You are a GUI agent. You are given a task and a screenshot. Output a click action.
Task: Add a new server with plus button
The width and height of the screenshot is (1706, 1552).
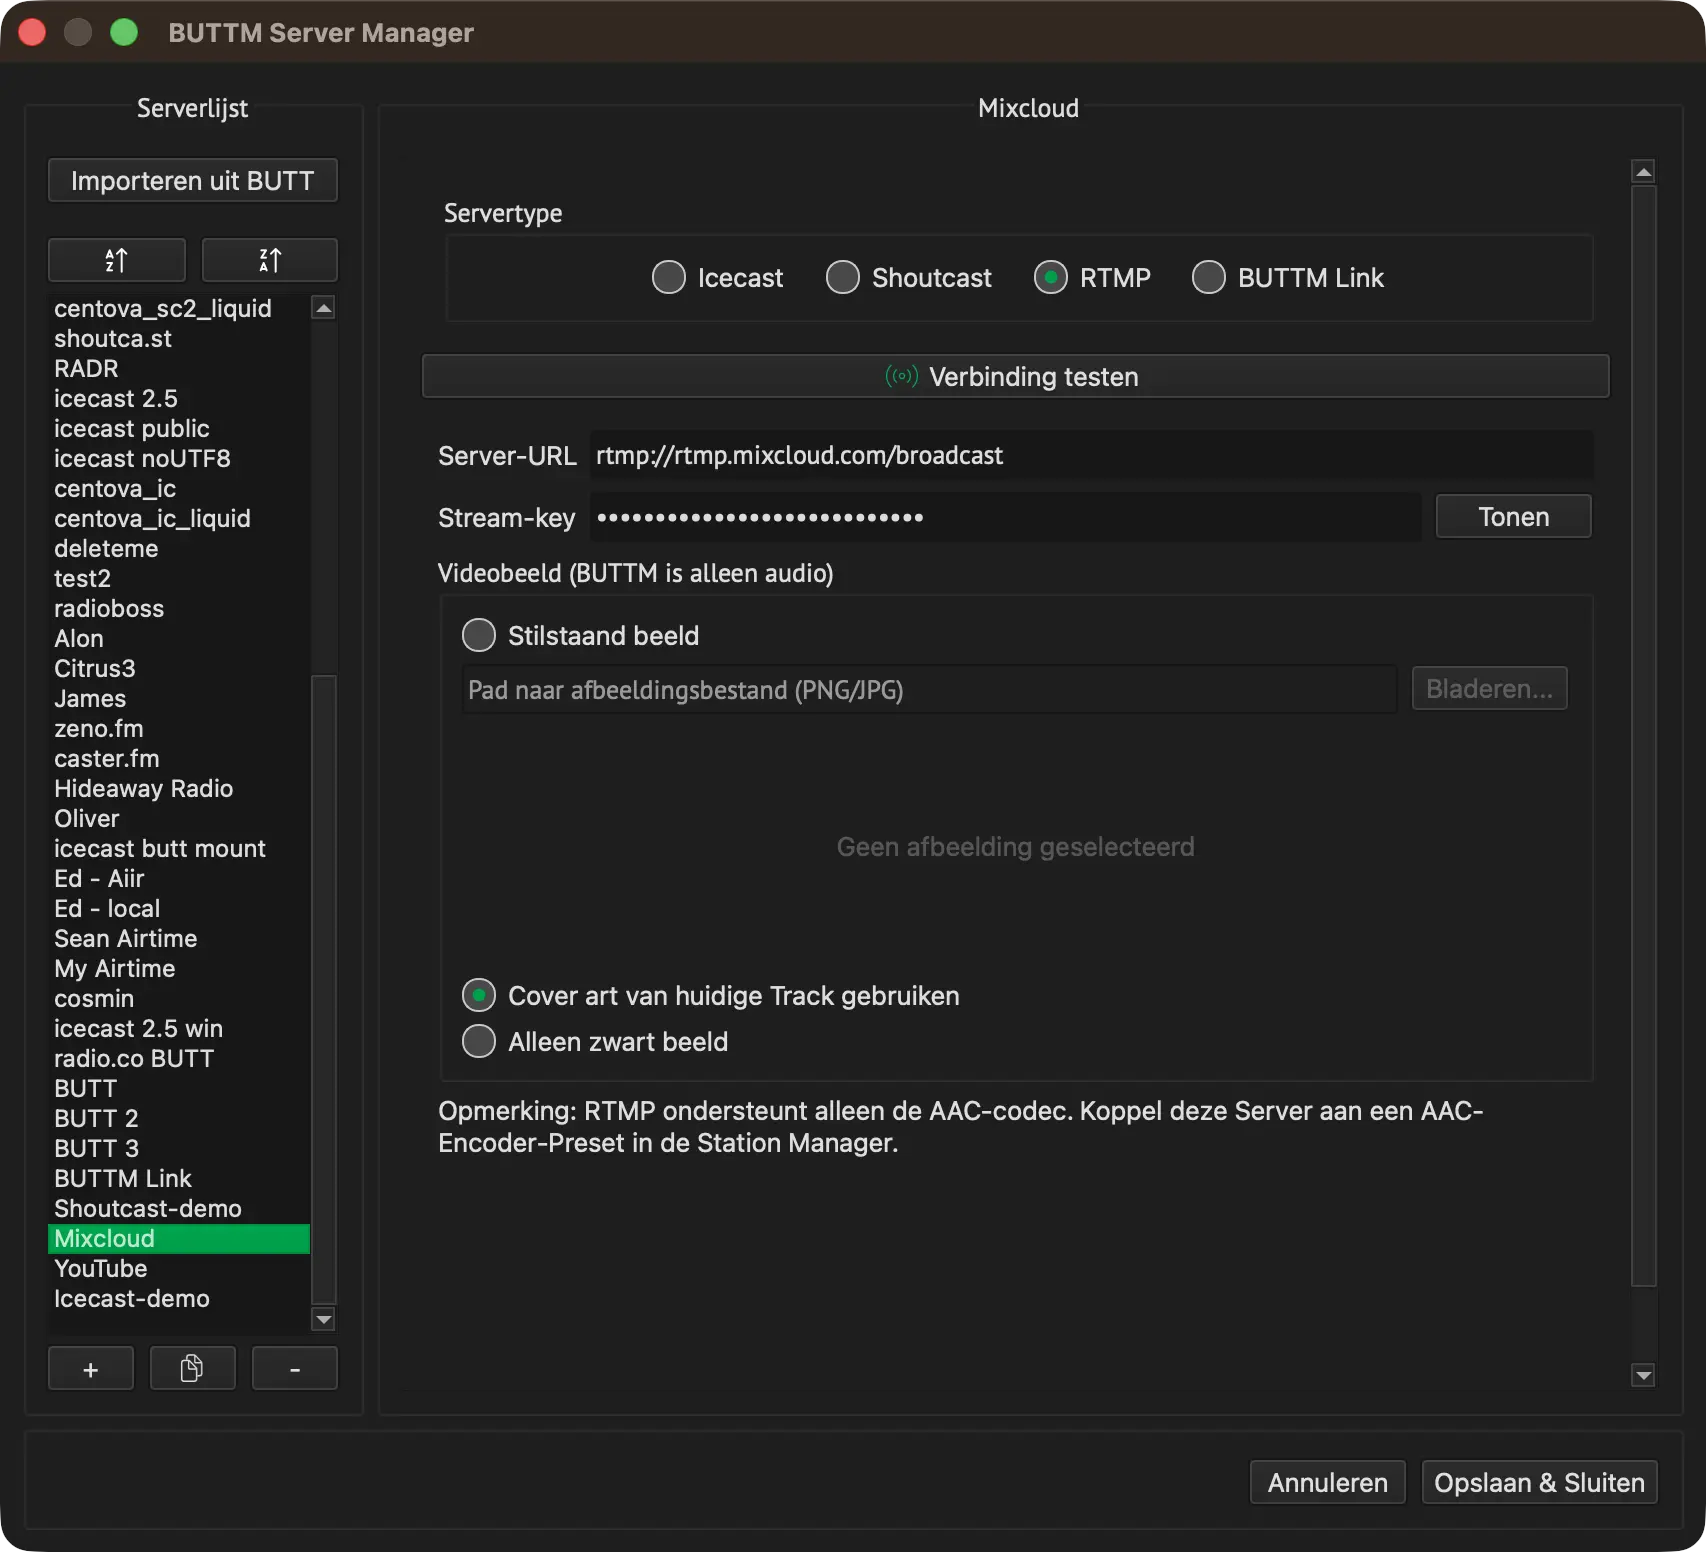[91, 1369]
